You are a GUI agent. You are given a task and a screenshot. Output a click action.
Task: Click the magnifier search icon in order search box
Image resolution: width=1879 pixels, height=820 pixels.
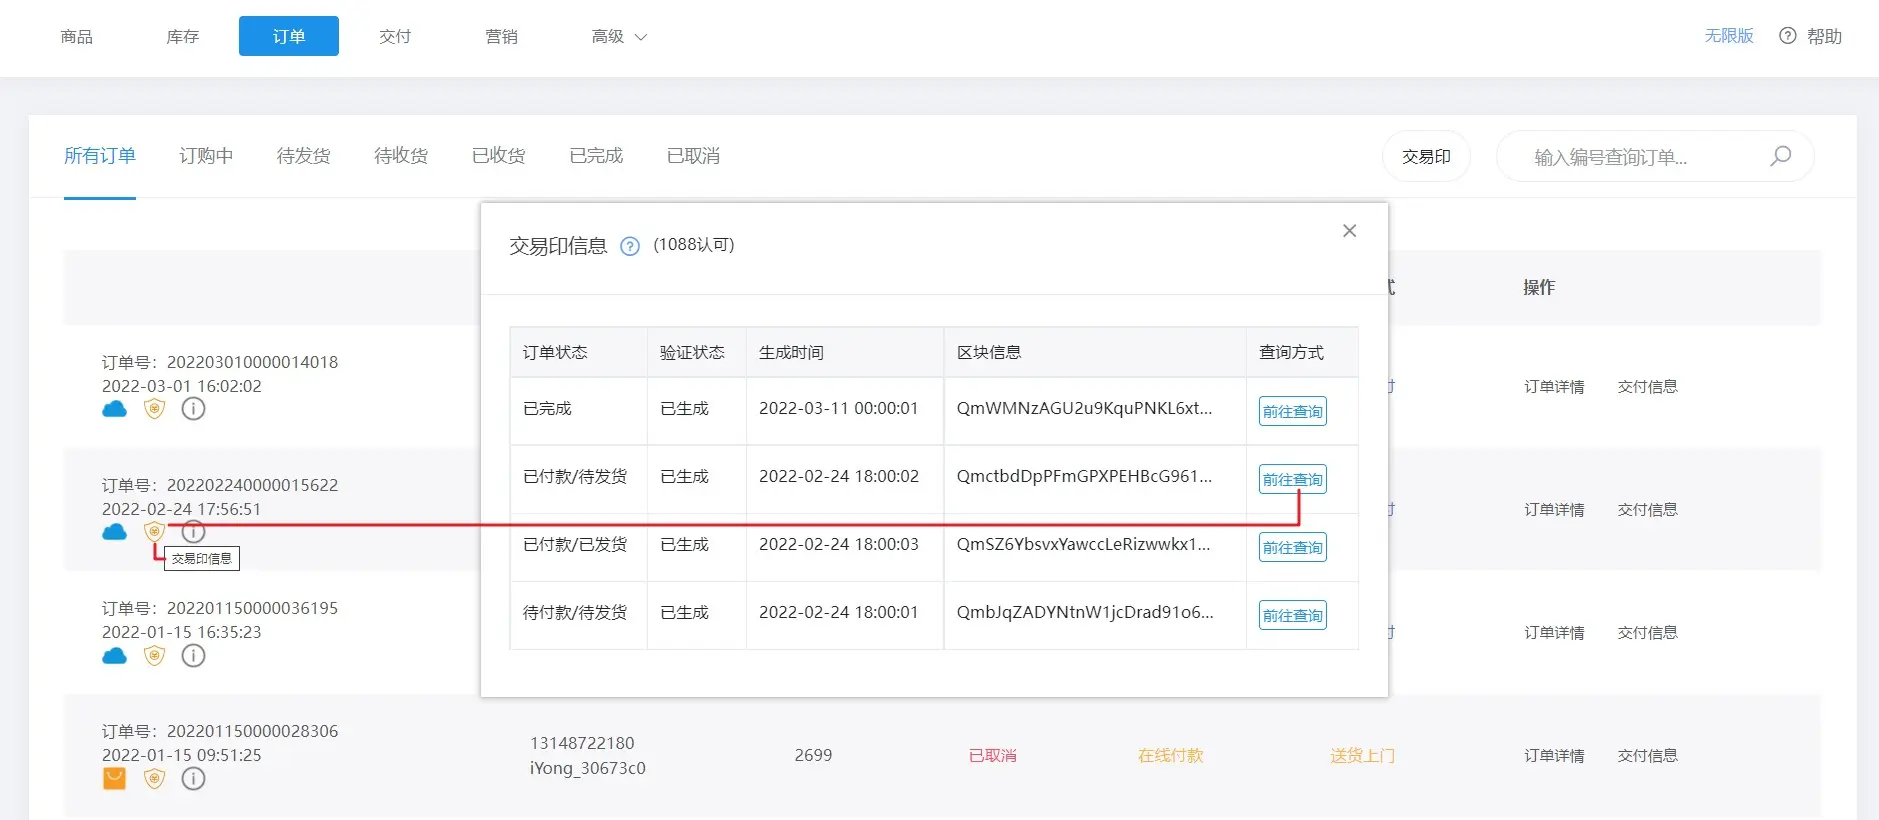pyautogui.click(x=1780, y=156)
